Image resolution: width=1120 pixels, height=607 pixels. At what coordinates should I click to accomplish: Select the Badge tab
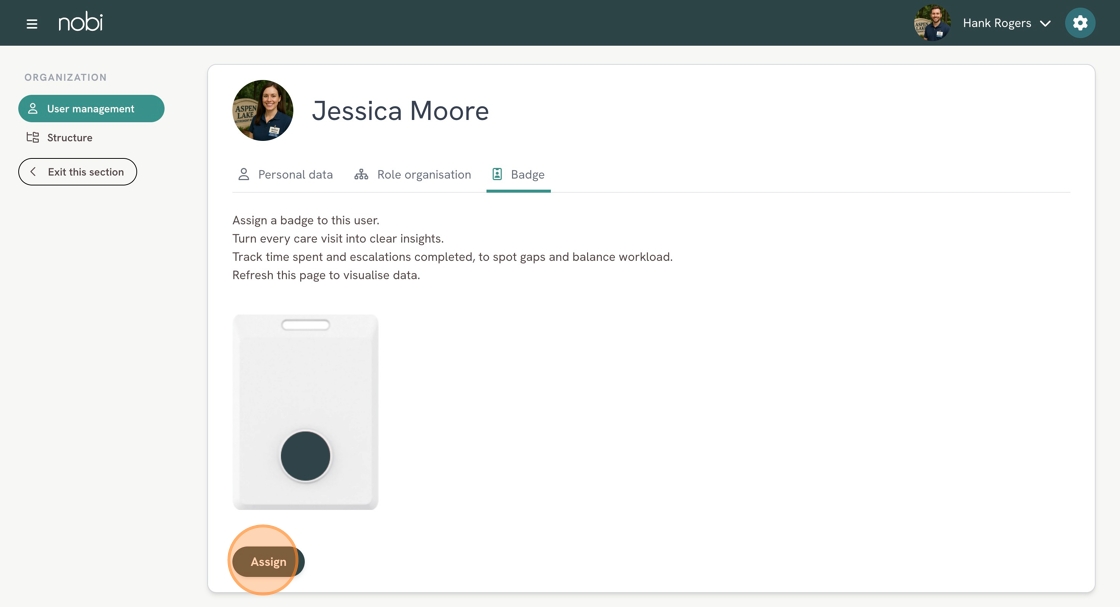(519, 174)
